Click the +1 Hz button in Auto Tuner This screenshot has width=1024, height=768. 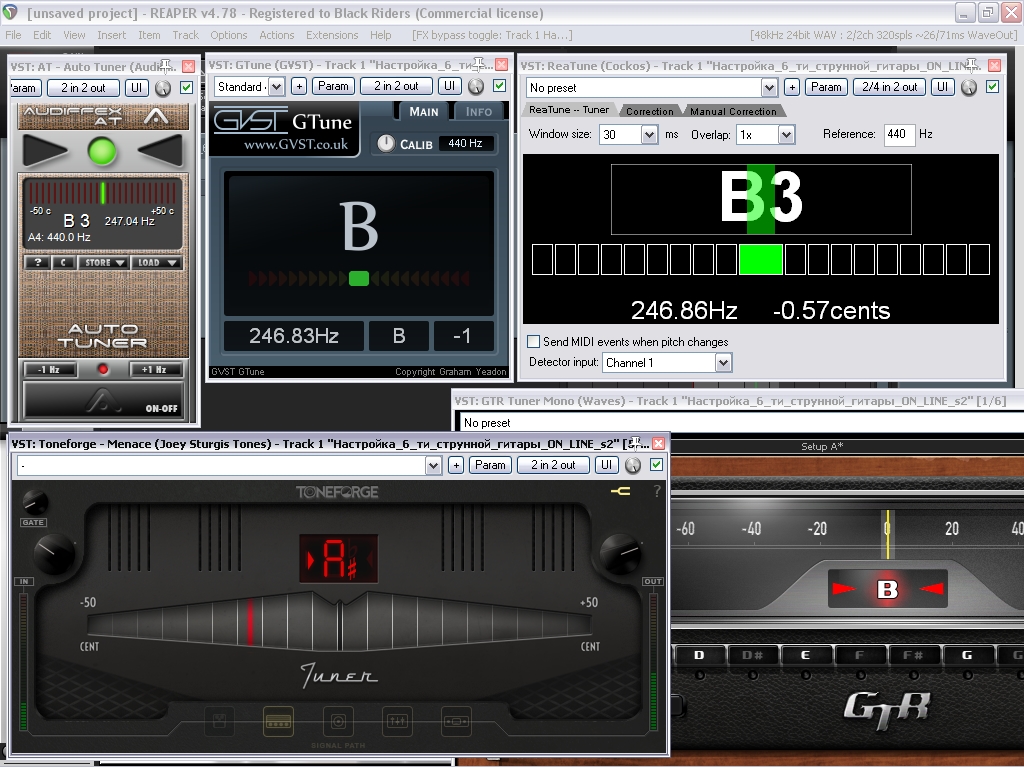[x=154, y=370]
